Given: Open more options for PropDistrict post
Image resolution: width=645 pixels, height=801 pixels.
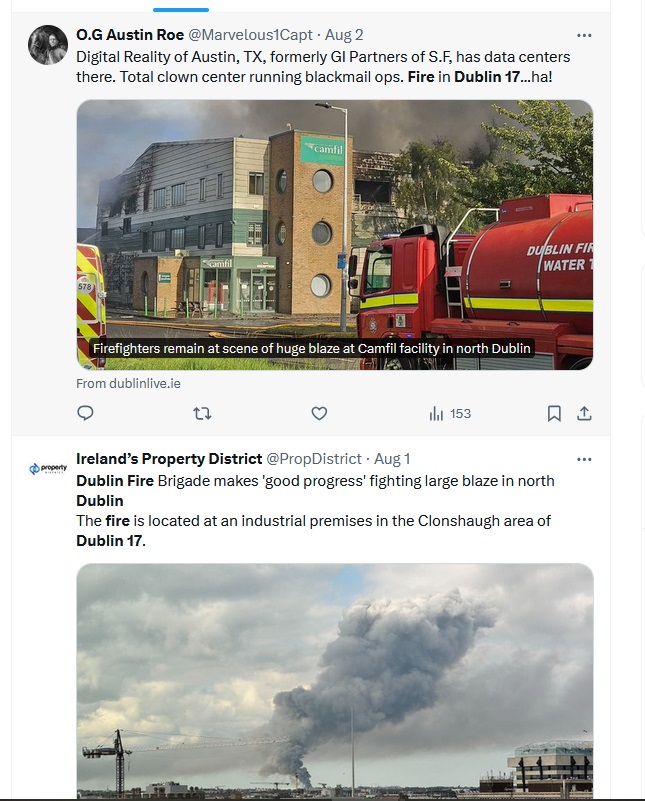Looking at the screenshot, I should (x=584, y=459).
